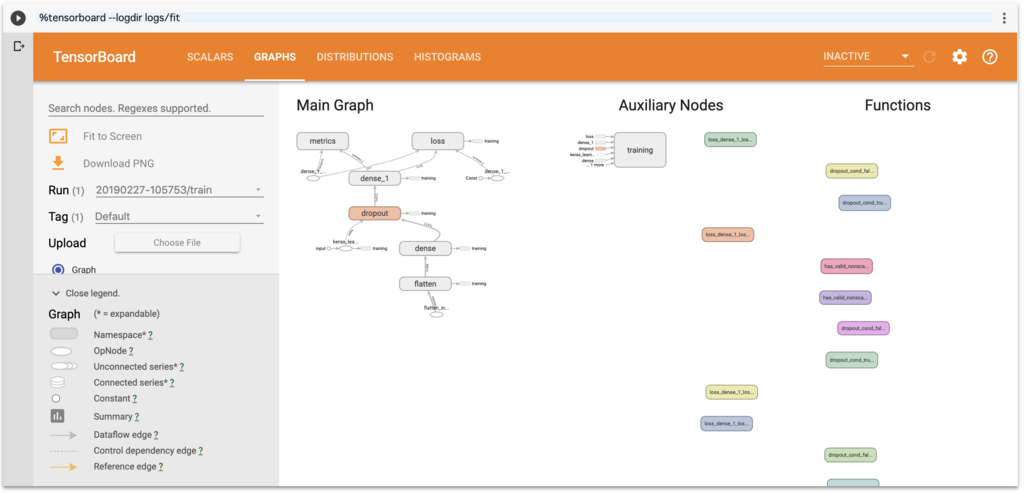Open the TensorBoard help icon
Screen dimensions: 1024x493
click(x=990, y=57)
